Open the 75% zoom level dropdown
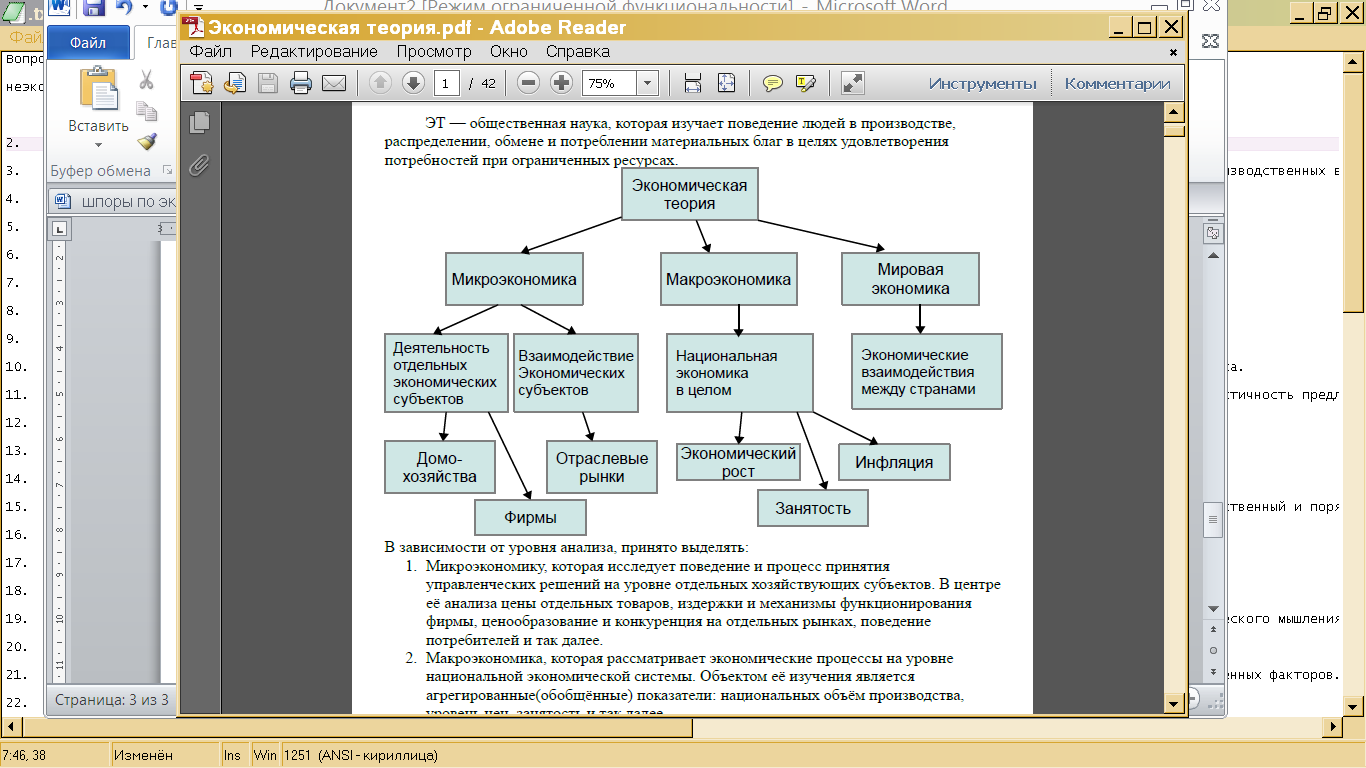 [x=647, y=83]
